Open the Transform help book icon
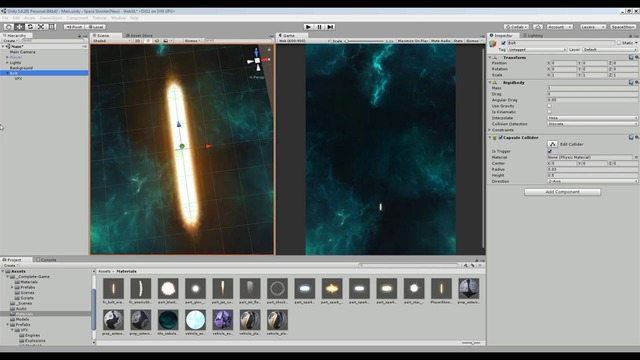 point(631,58)
